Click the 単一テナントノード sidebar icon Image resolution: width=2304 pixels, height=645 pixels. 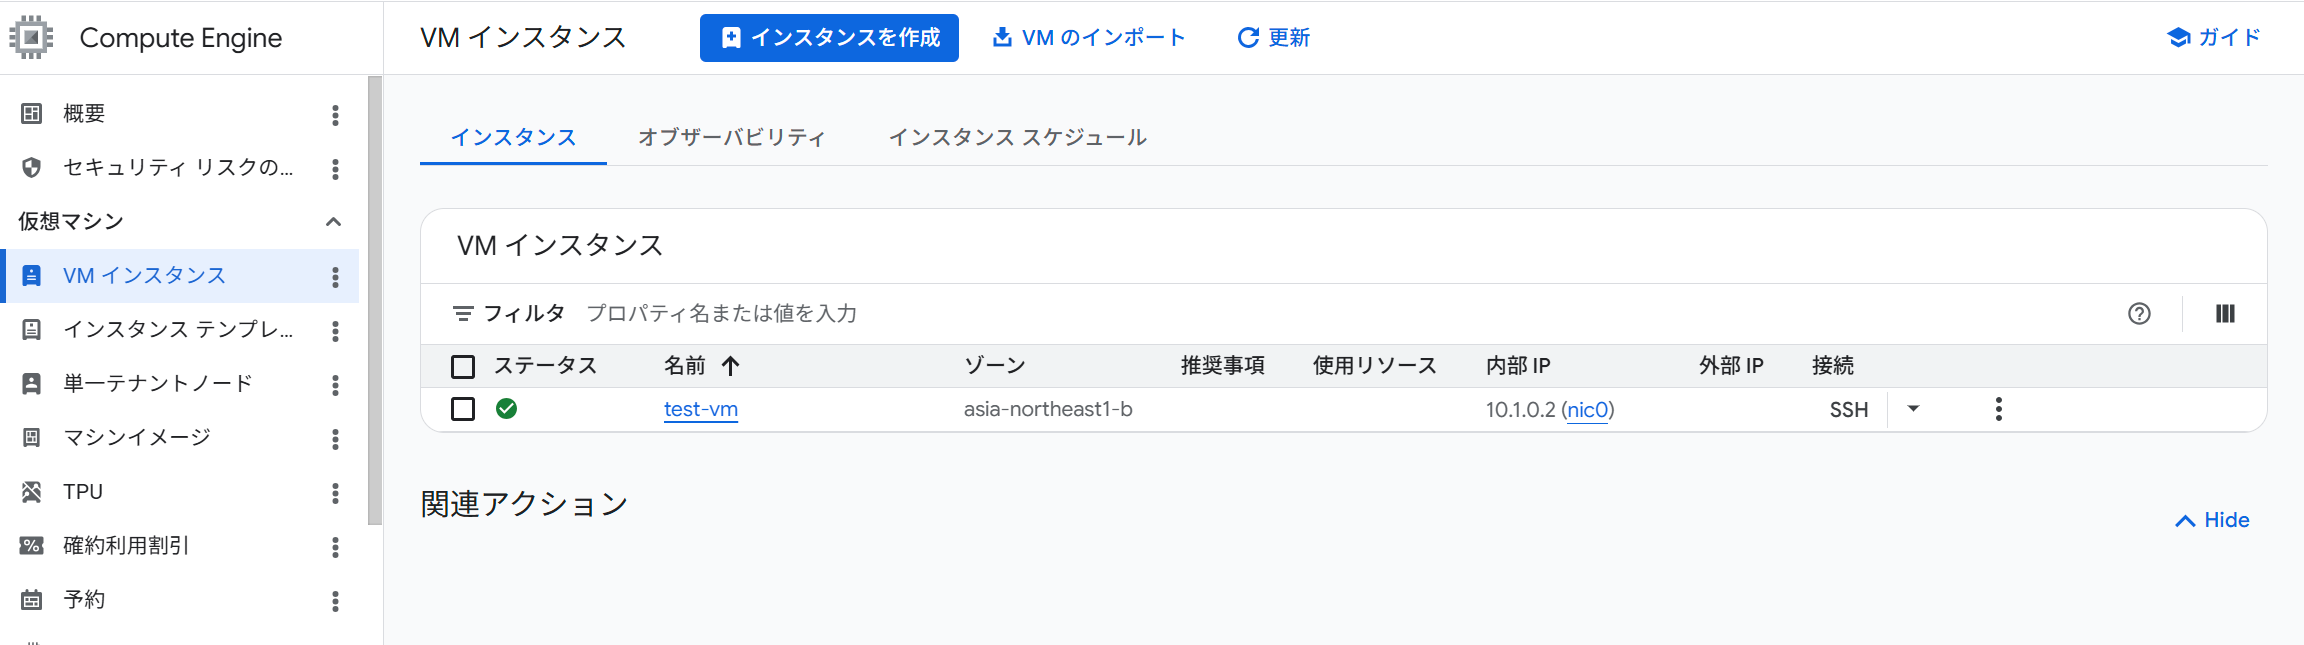(32, 383)
